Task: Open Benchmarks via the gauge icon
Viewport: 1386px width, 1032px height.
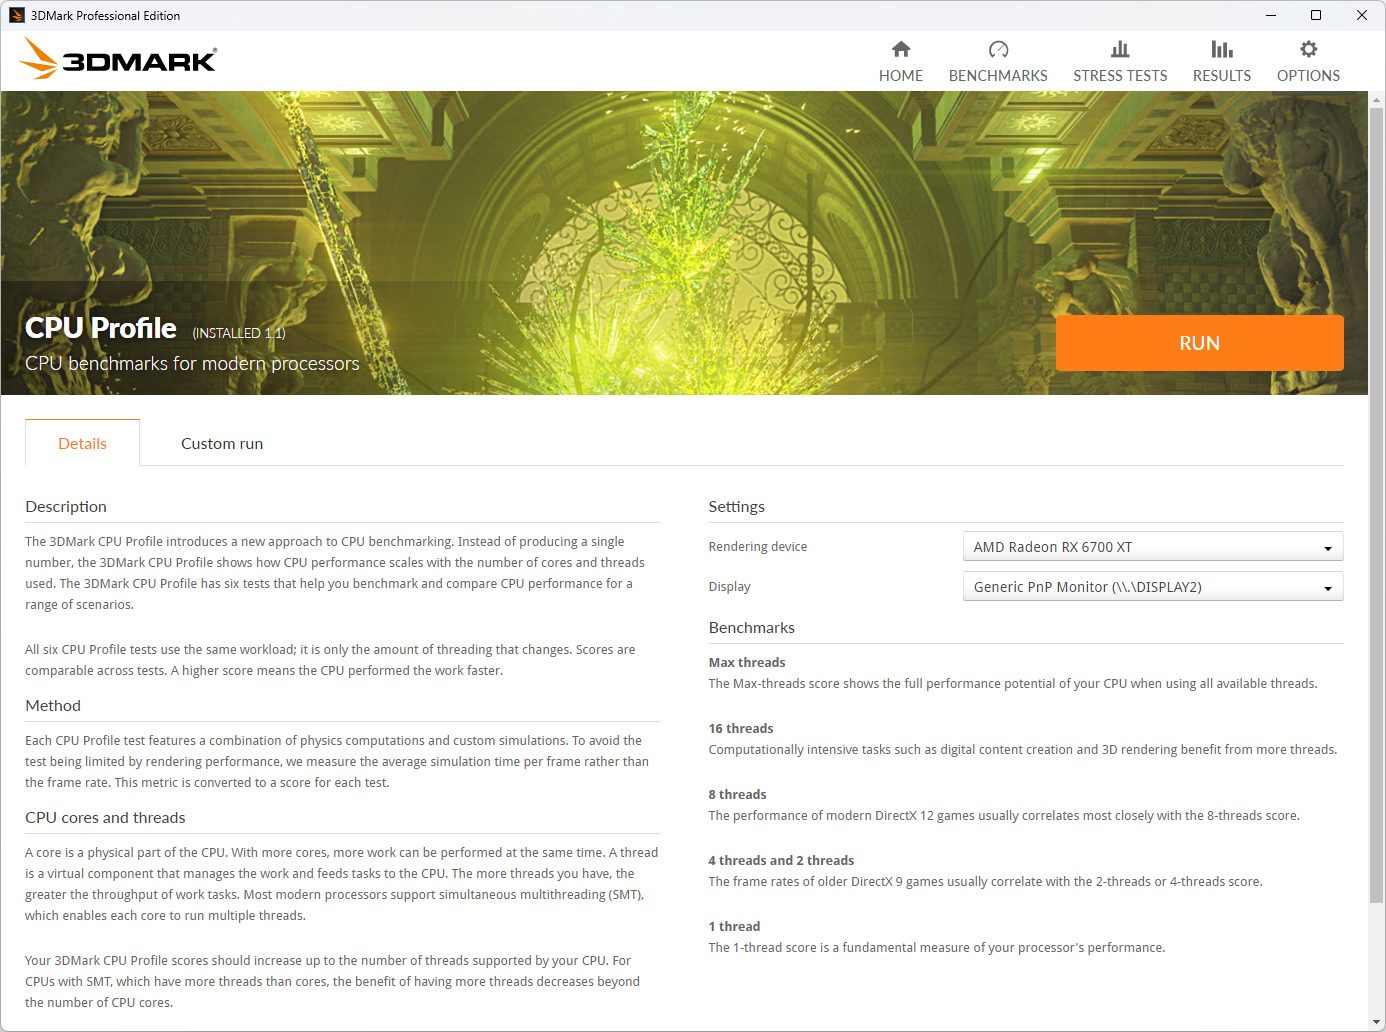Action: coord(998,49)
